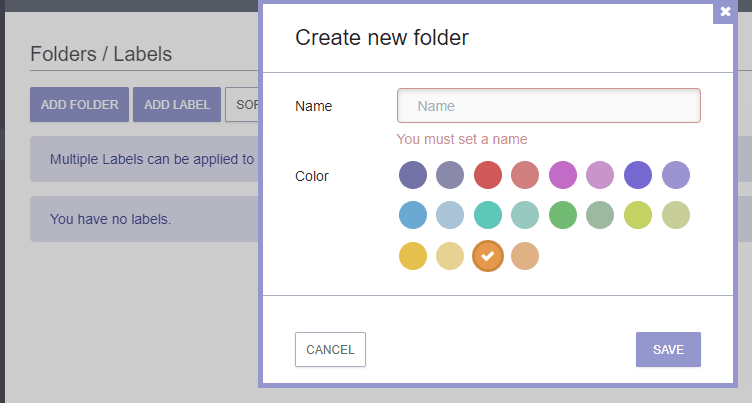The height and width of the screenshot is (403, 752).
Task: Pick the bright red folder color
Action: point(487,176)
